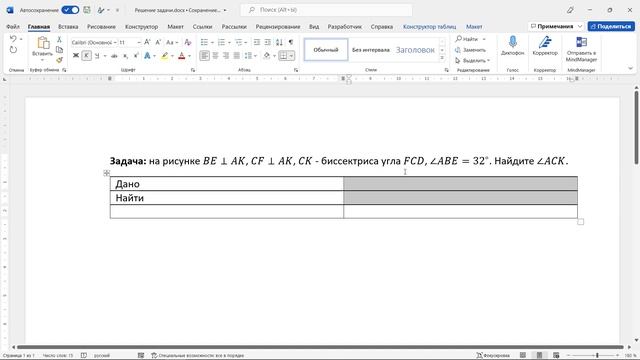Open the font size dropdown

click(139, 42)
